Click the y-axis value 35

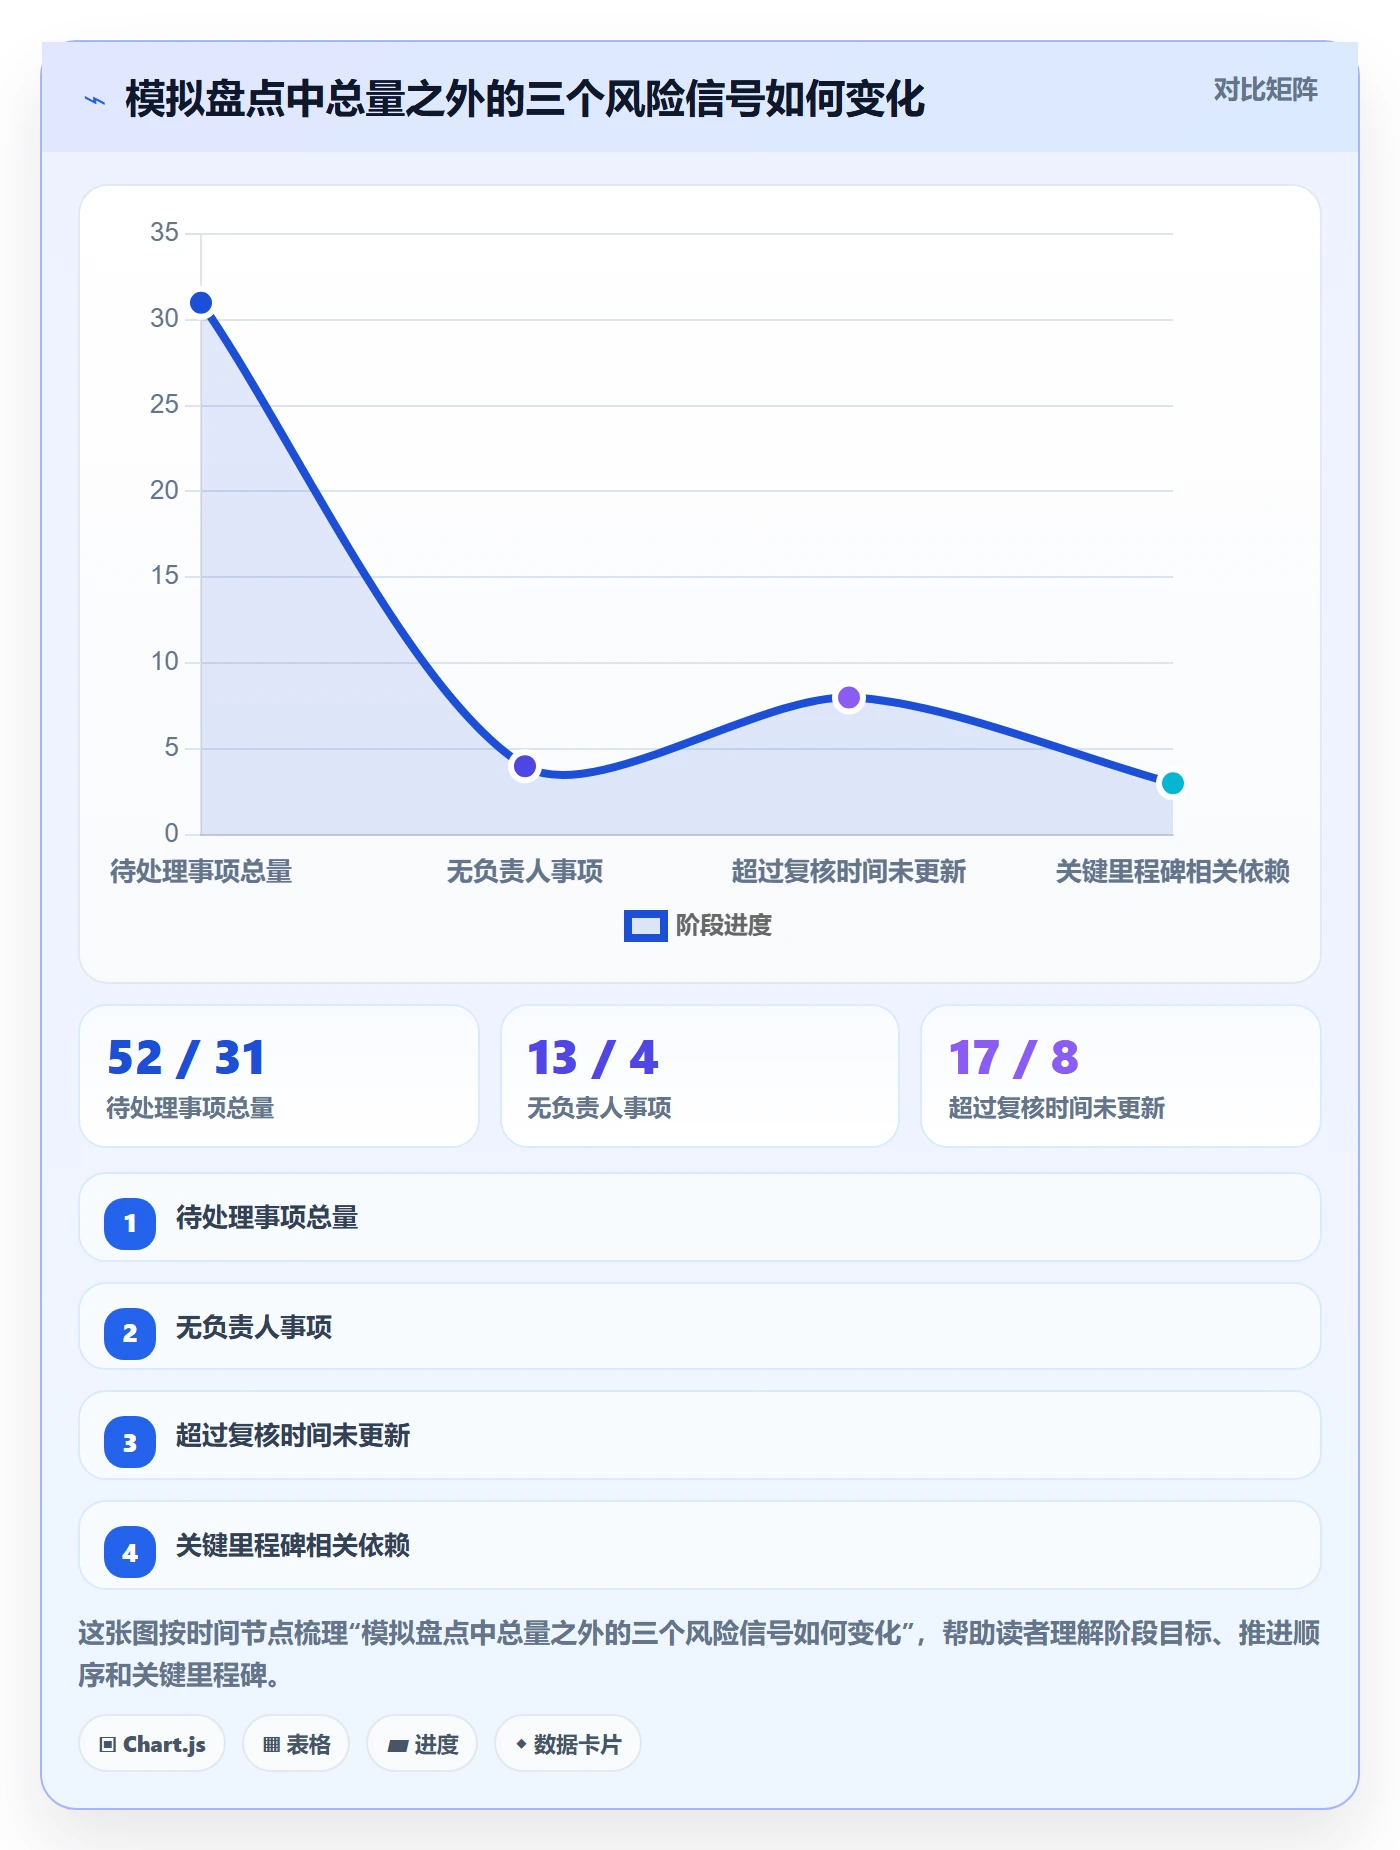tap(164, 233)
